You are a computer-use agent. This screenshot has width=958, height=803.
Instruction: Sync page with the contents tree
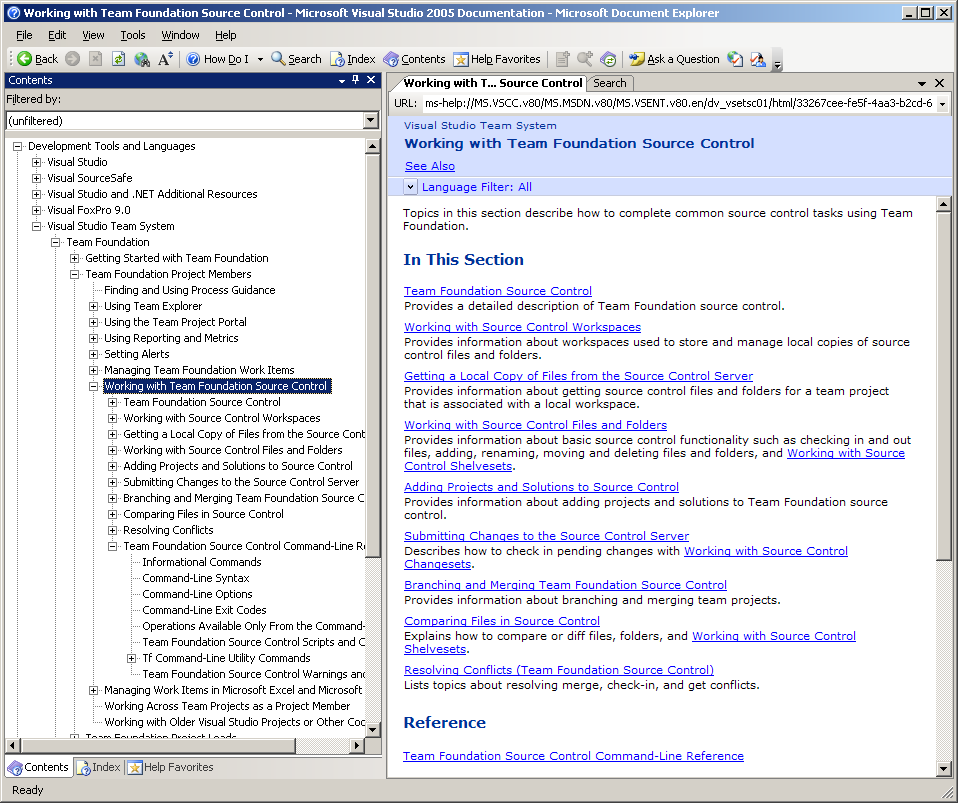608,59
